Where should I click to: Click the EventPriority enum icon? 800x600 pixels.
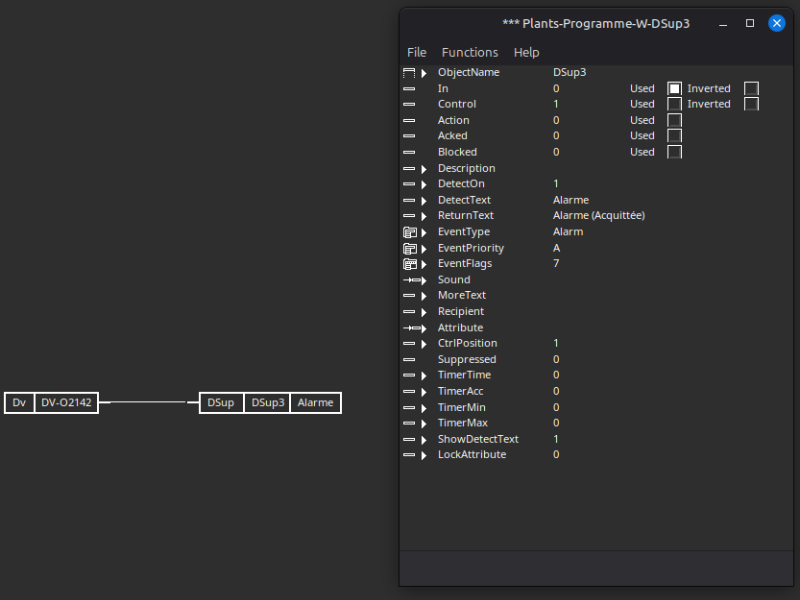tap(409, 248)
